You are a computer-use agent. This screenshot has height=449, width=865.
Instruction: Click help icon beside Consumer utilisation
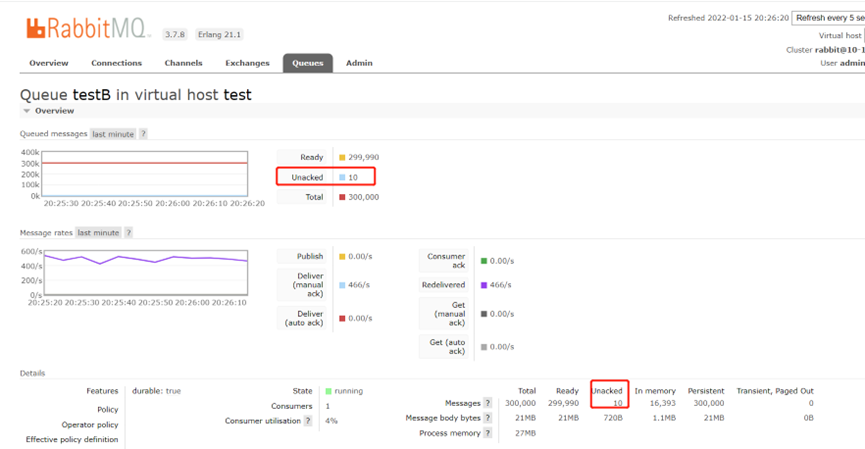[308, 421]
